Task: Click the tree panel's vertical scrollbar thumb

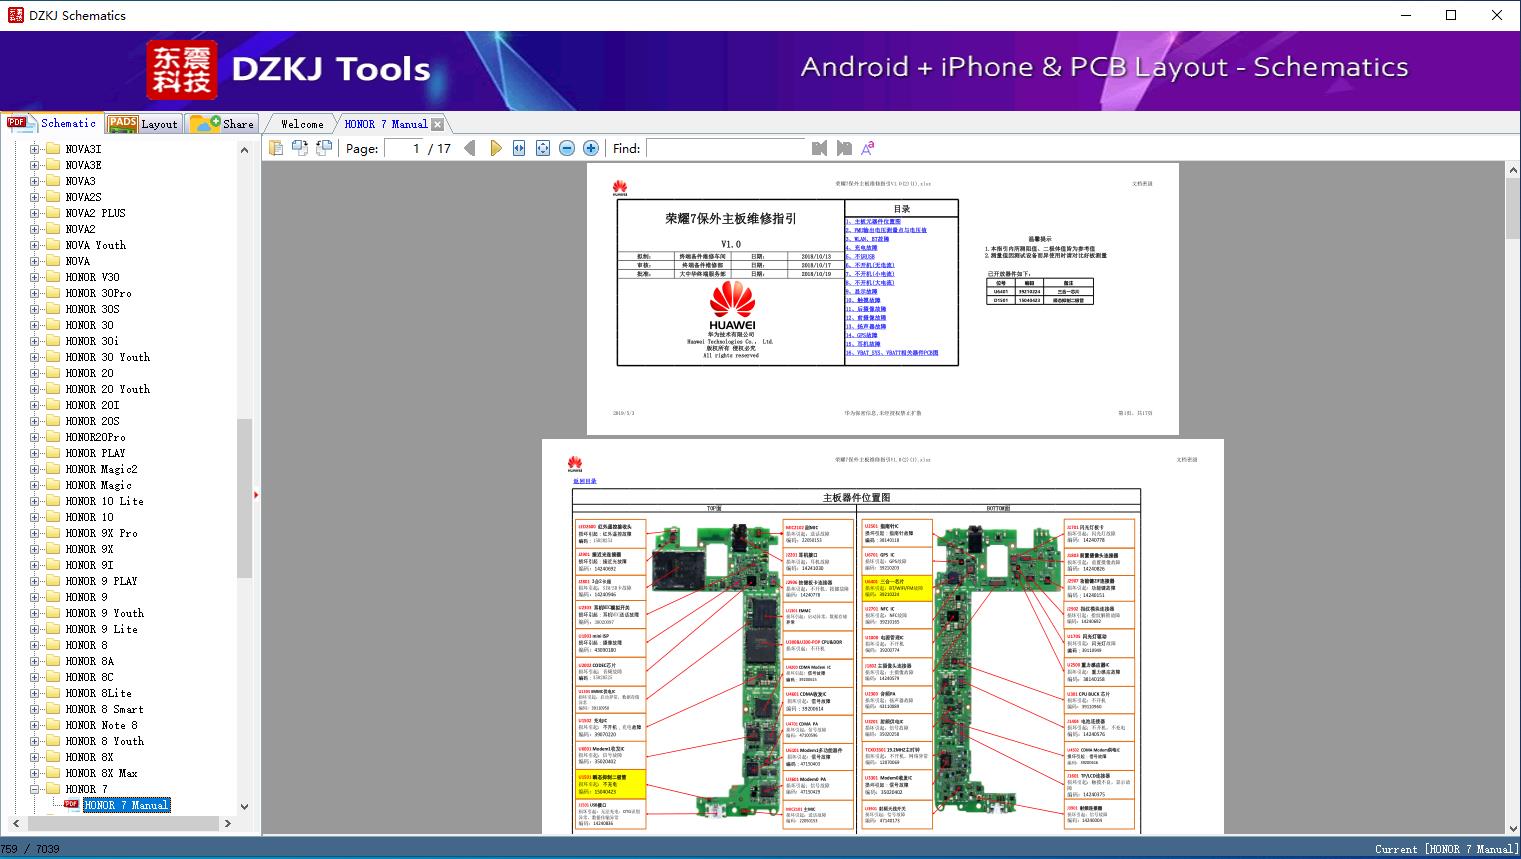Action: [244, 498]
